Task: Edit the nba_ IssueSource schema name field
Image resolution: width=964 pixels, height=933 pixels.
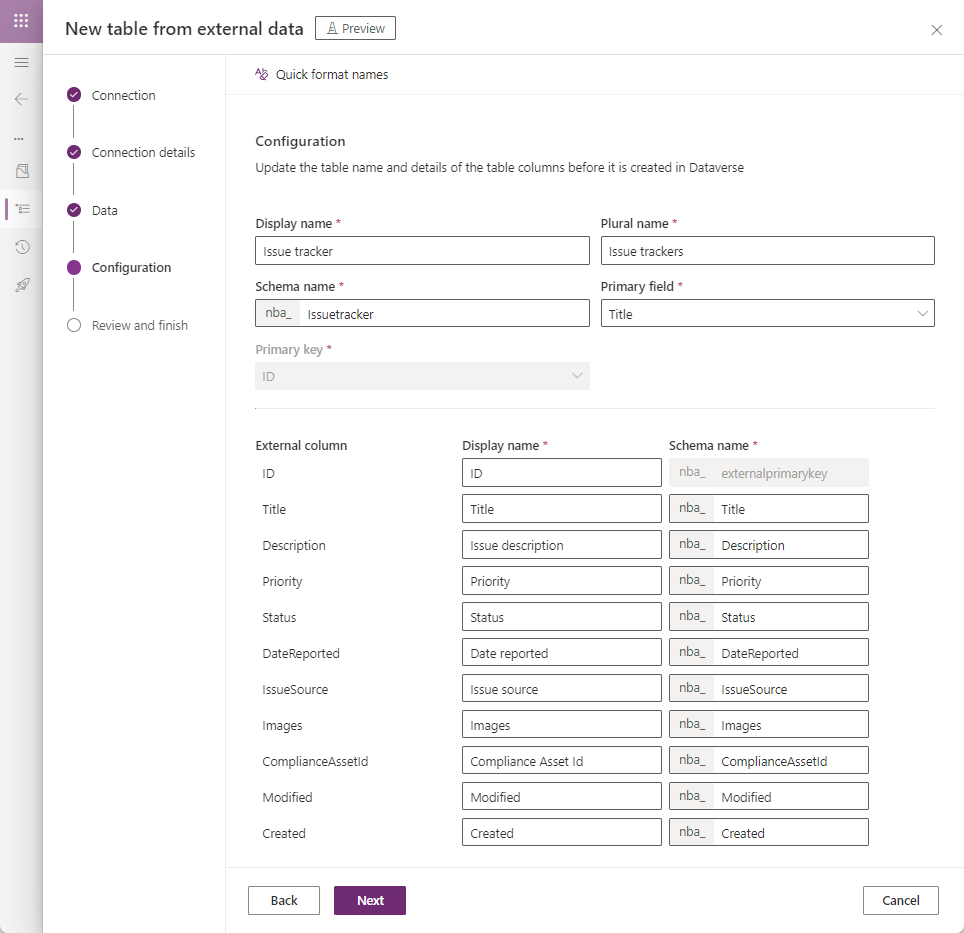Action: point(768,689)
